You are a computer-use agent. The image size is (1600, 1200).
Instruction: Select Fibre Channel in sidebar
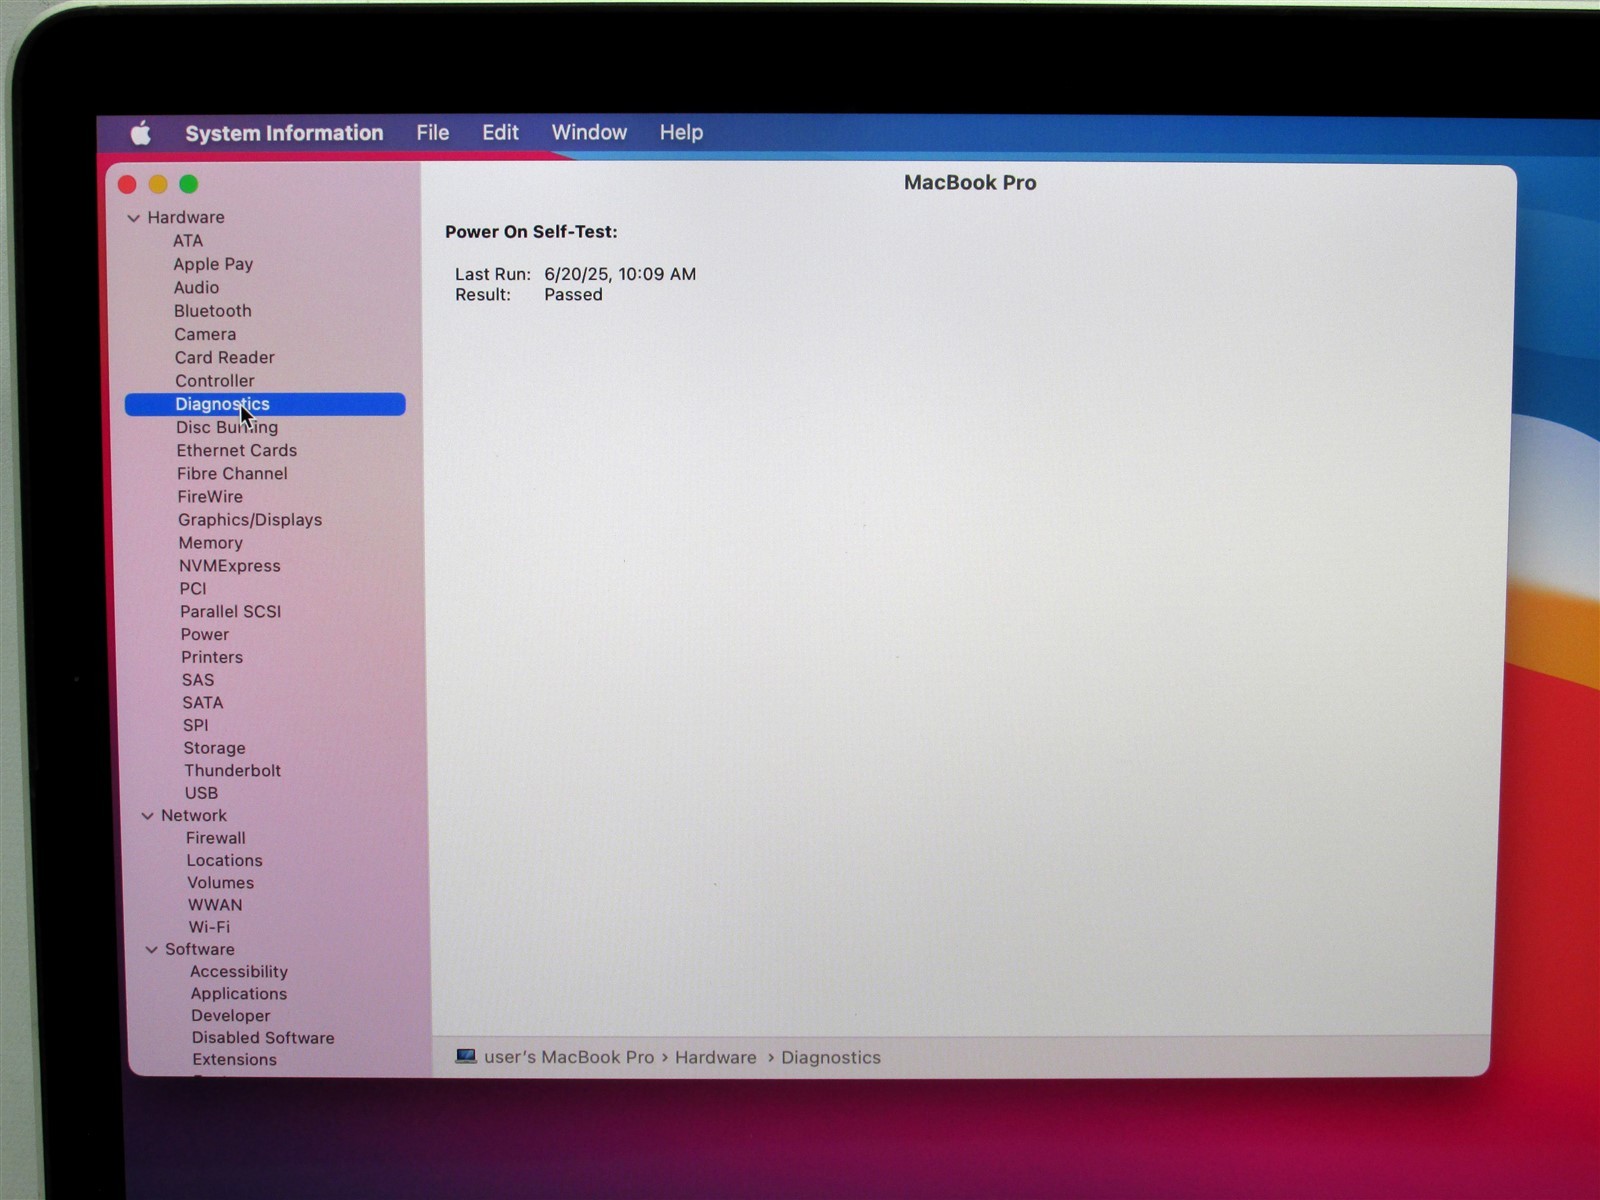pyautogui.click(x=232, y=473)
